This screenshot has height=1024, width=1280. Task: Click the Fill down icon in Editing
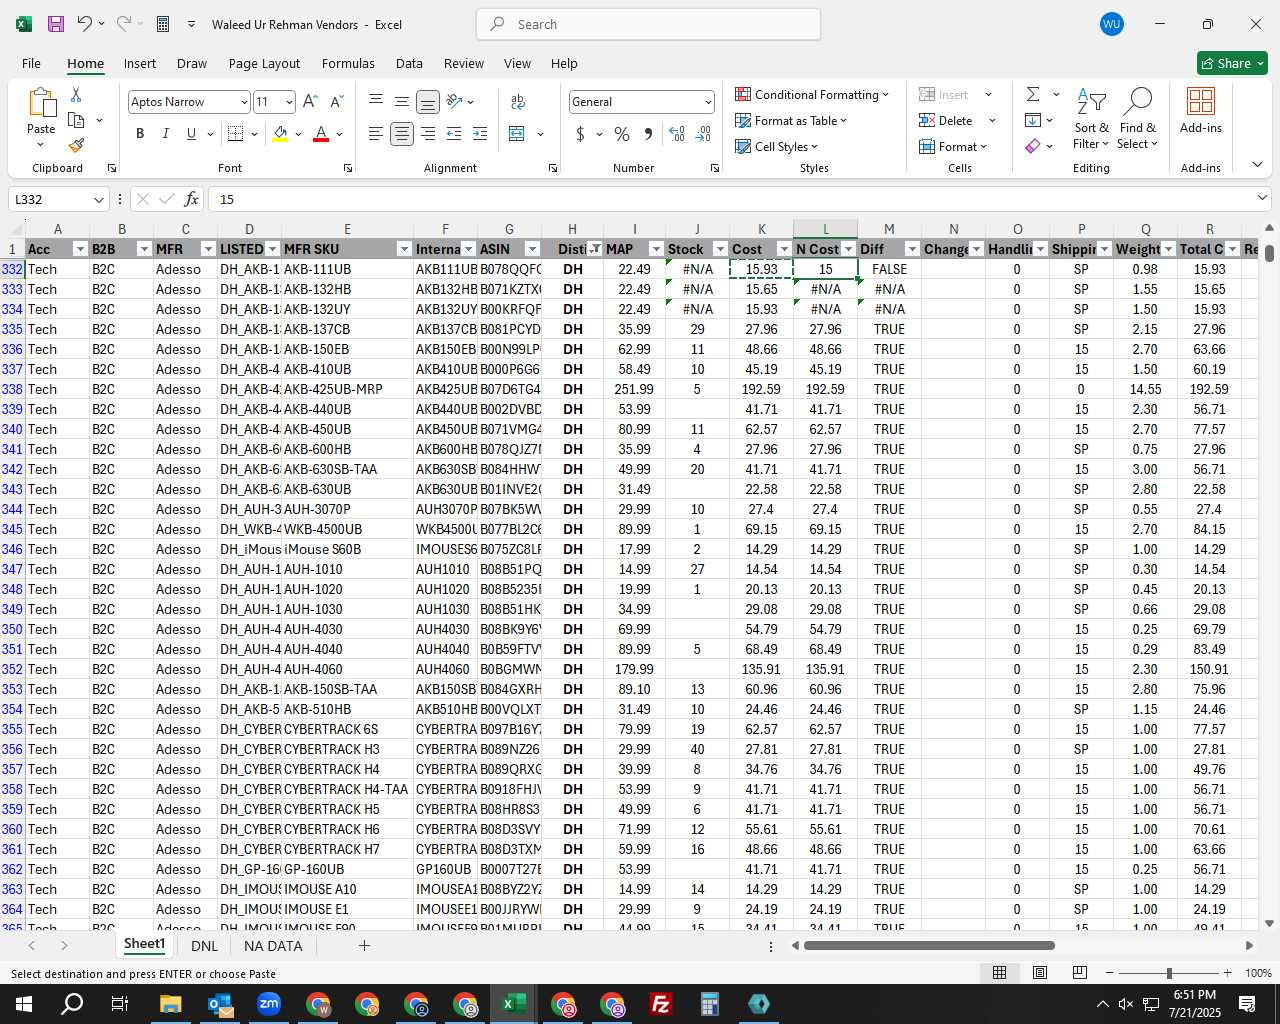1033,120
